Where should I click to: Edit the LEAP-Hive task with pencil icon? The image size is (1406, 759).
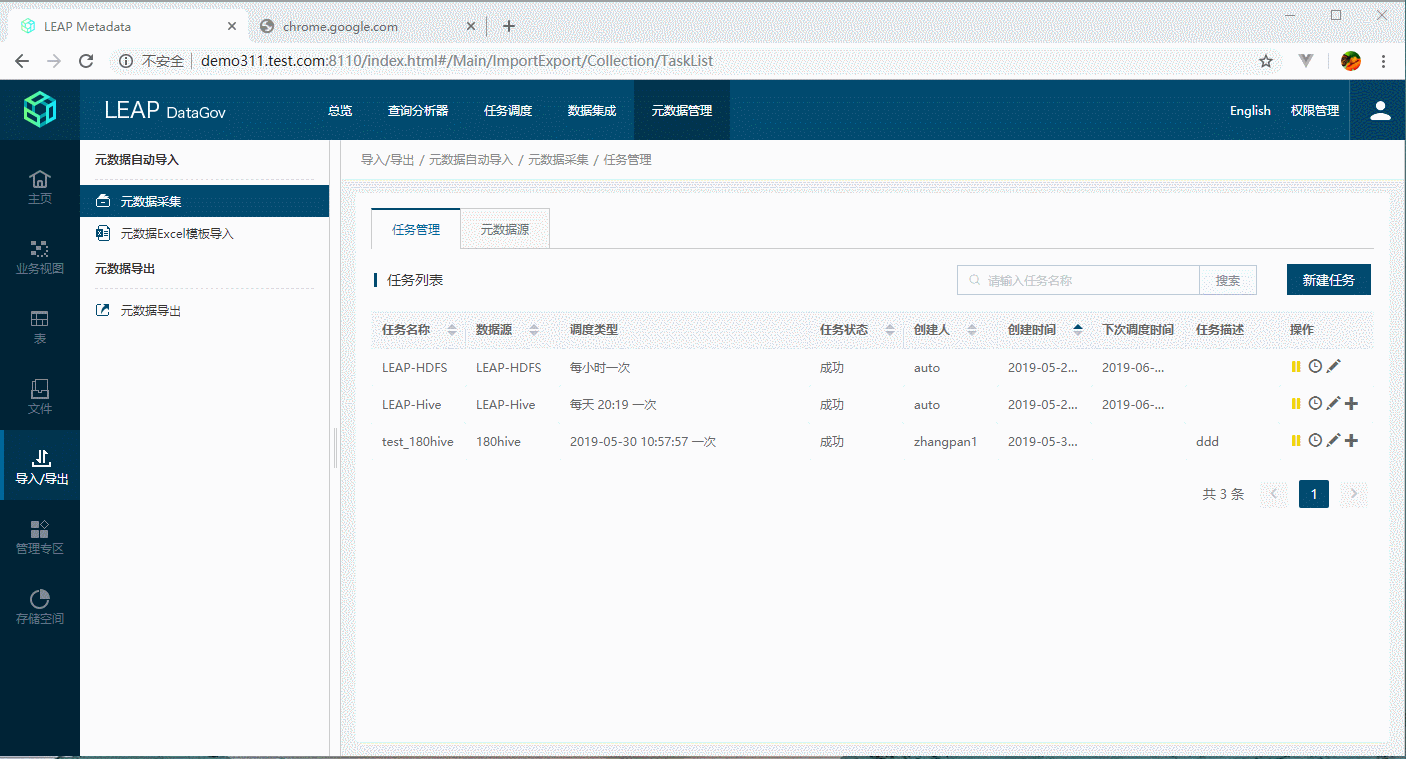(1333, 404)
